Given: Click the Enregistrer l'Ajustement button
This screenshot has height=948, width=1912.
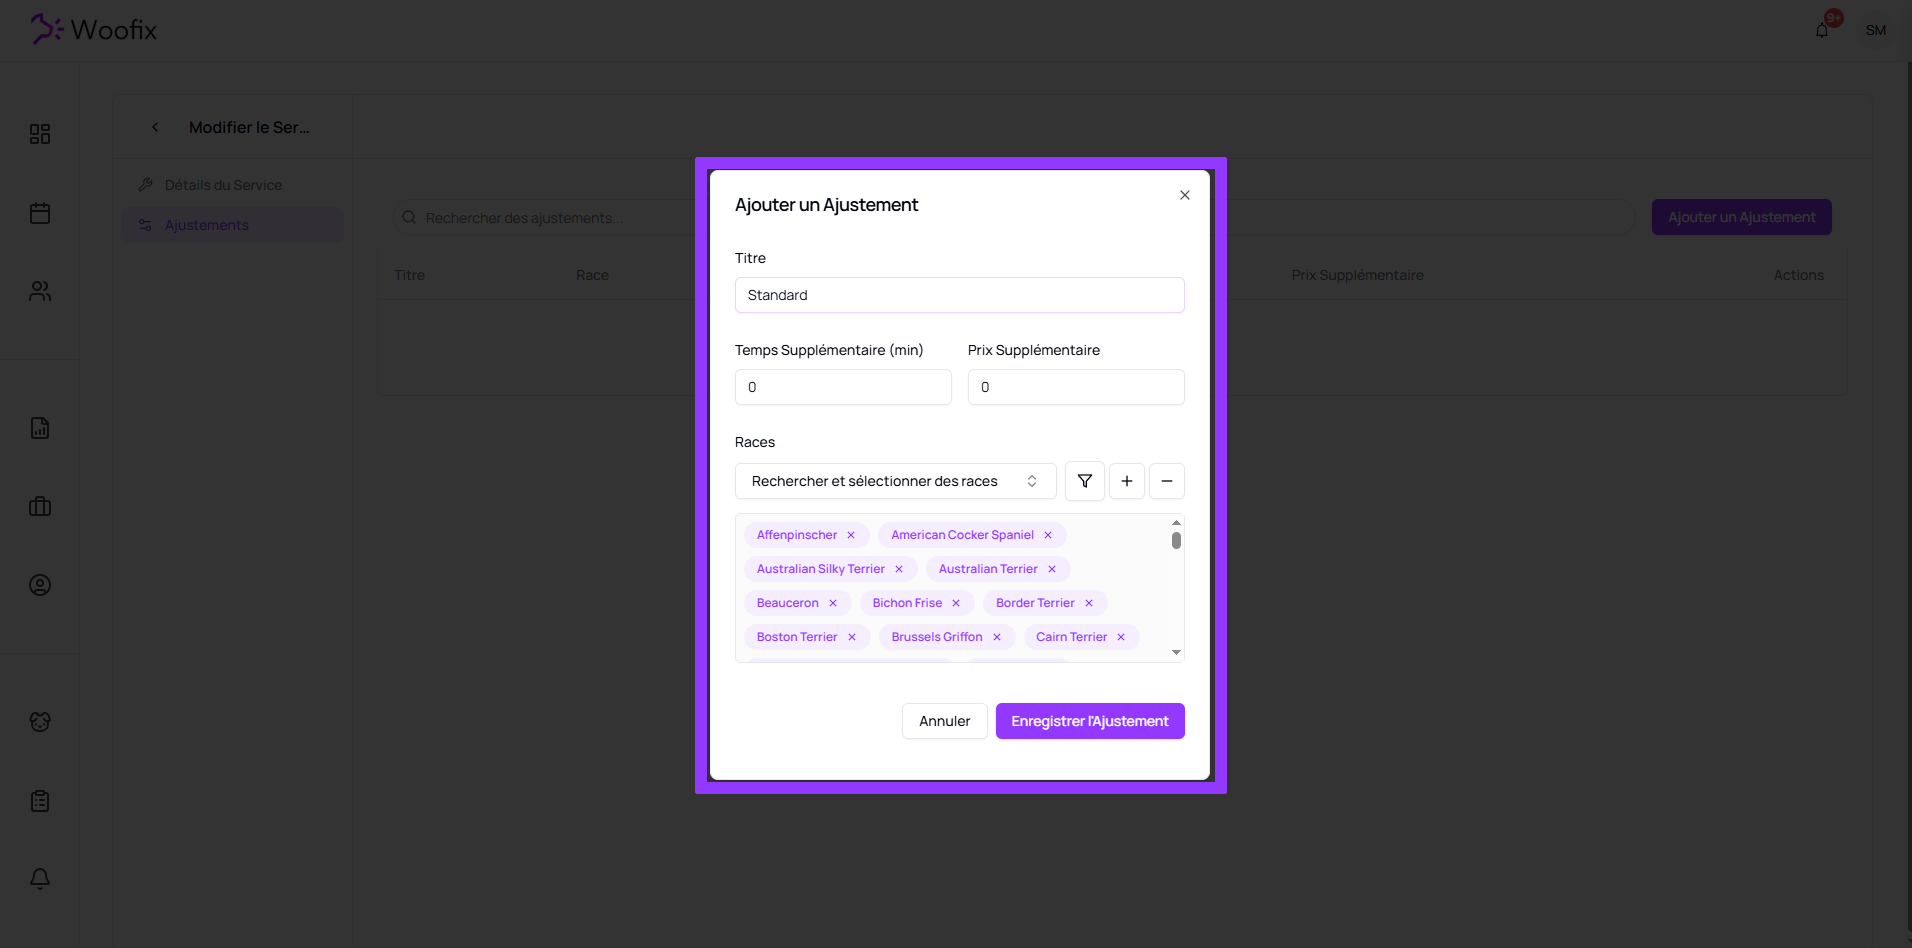Looking at the screenshot, I should click(x=1090, y=721).
